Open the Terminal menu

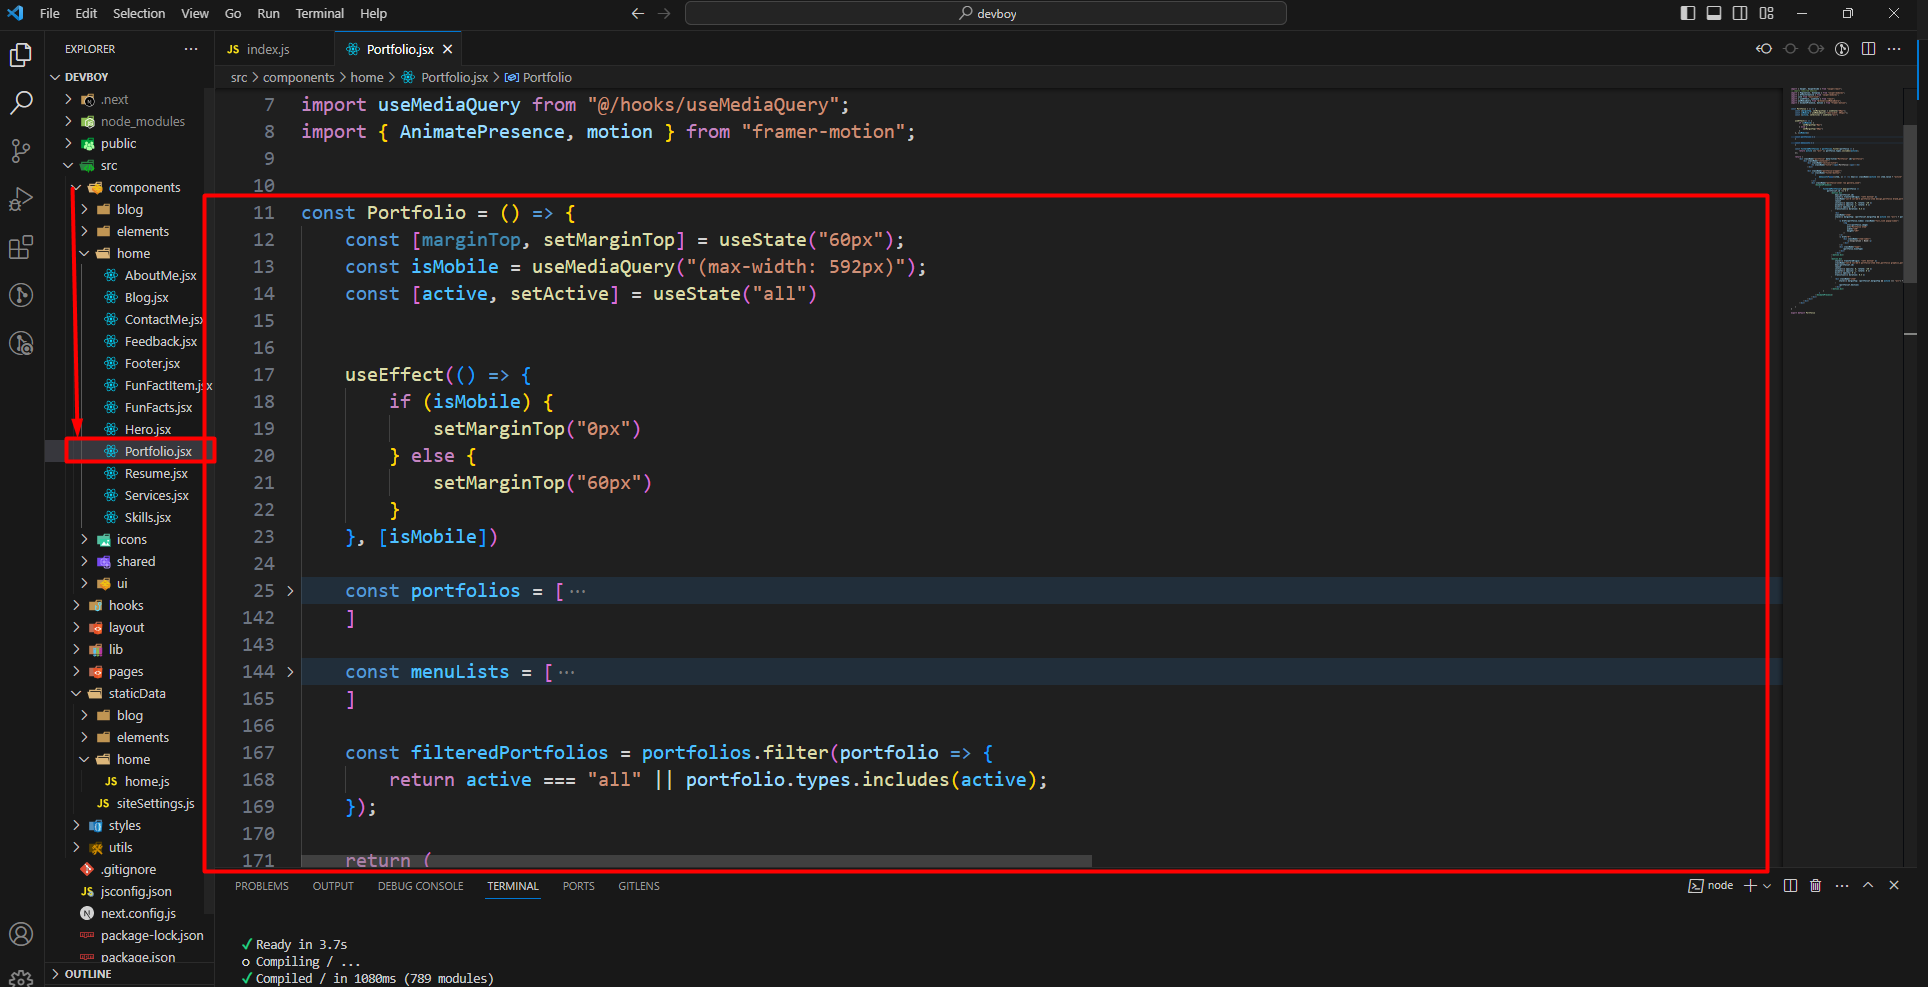pos(319,13)
